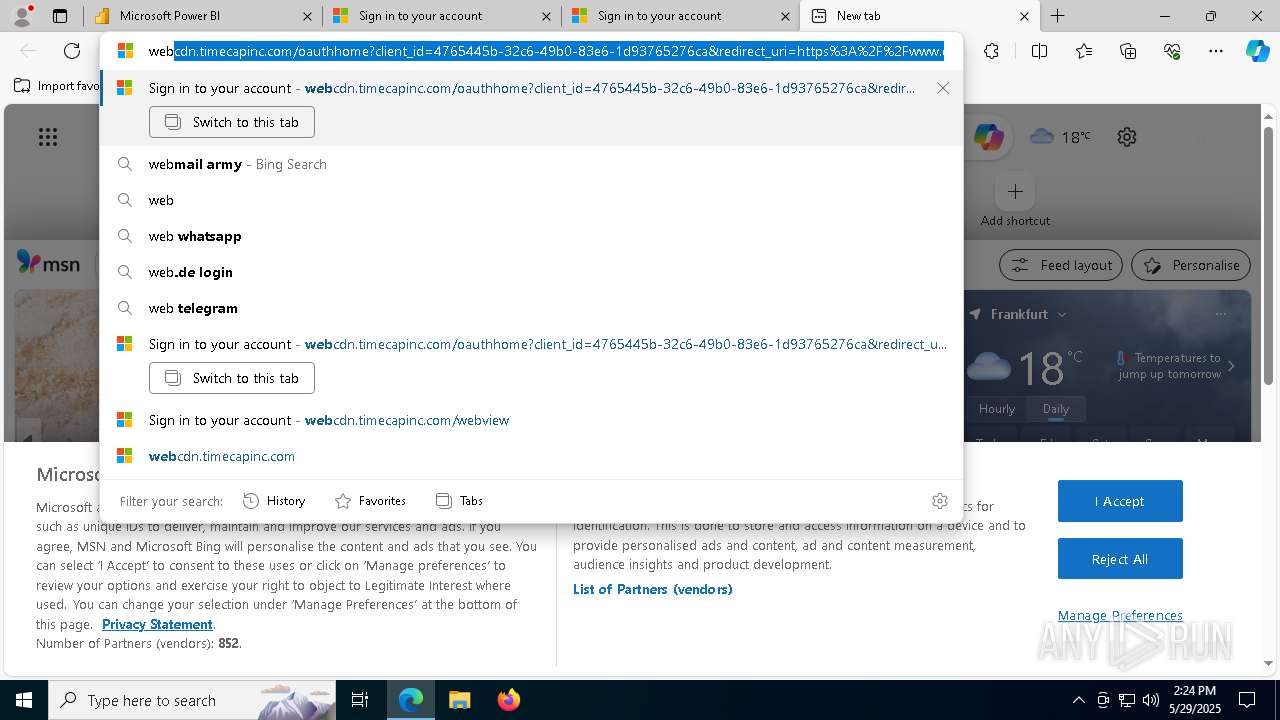The height and width of the screenshot is (720, 1280).
Task: Select webmail army search suggestion
Action: 531,164
